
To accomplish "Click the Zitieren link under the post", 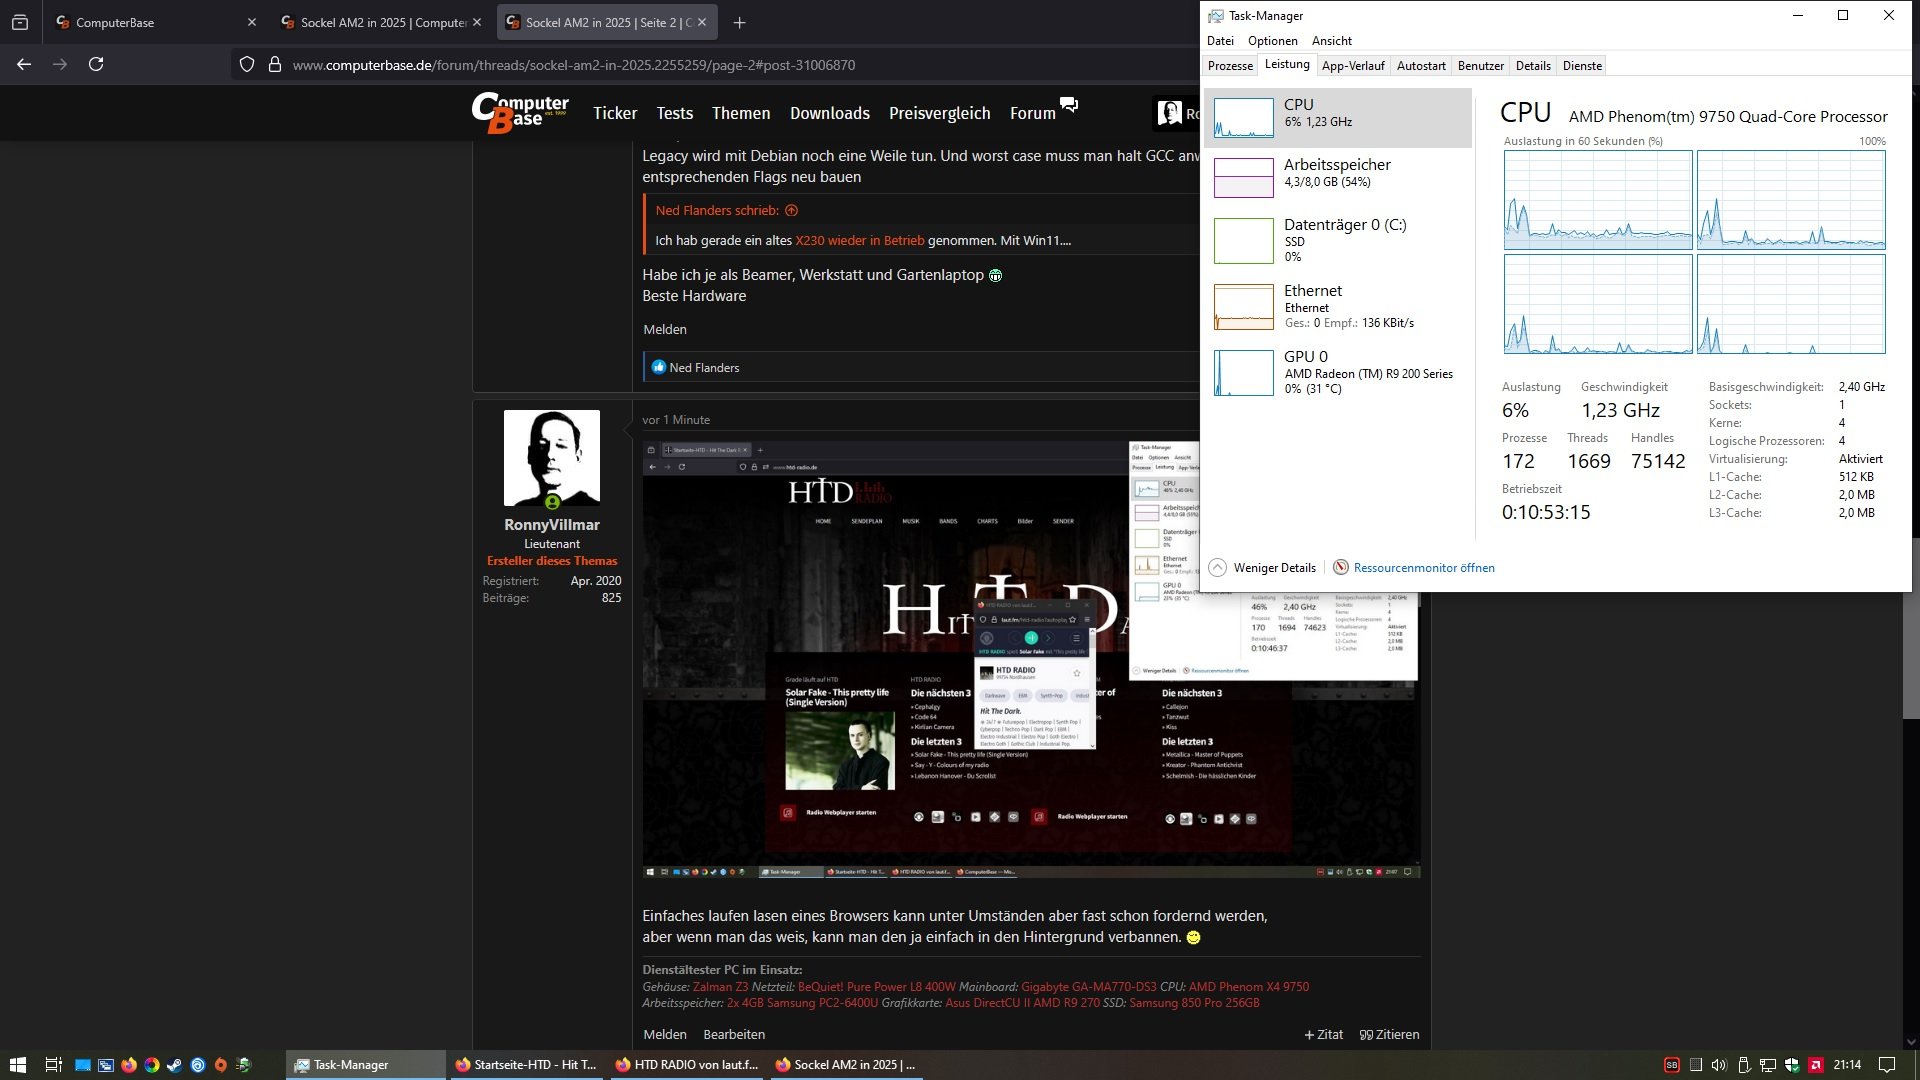I will click(1389, 1034).
